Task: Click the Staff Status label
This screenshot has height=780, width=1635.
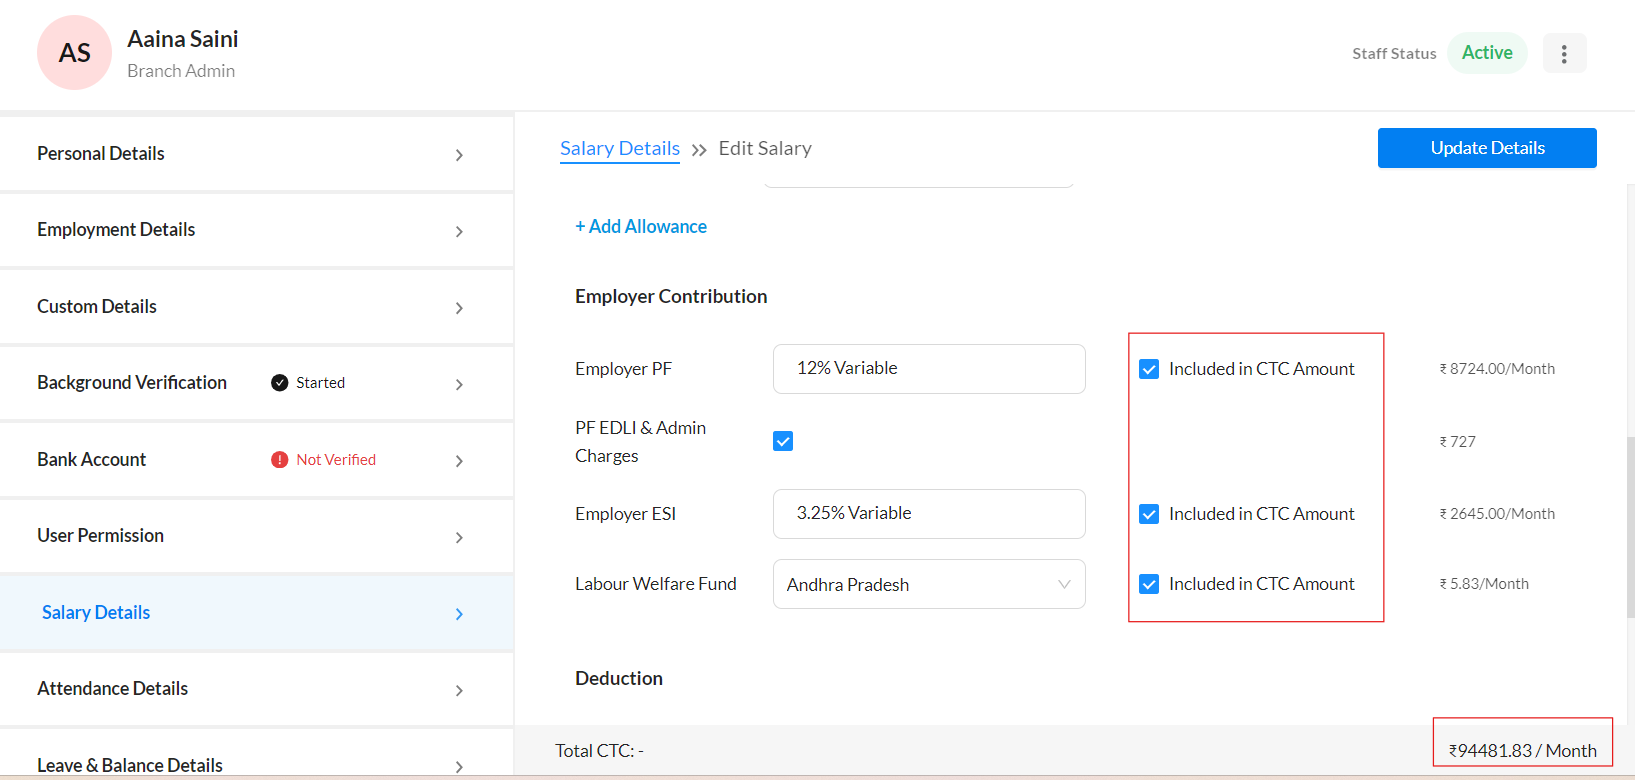Action: [1394, 54]
